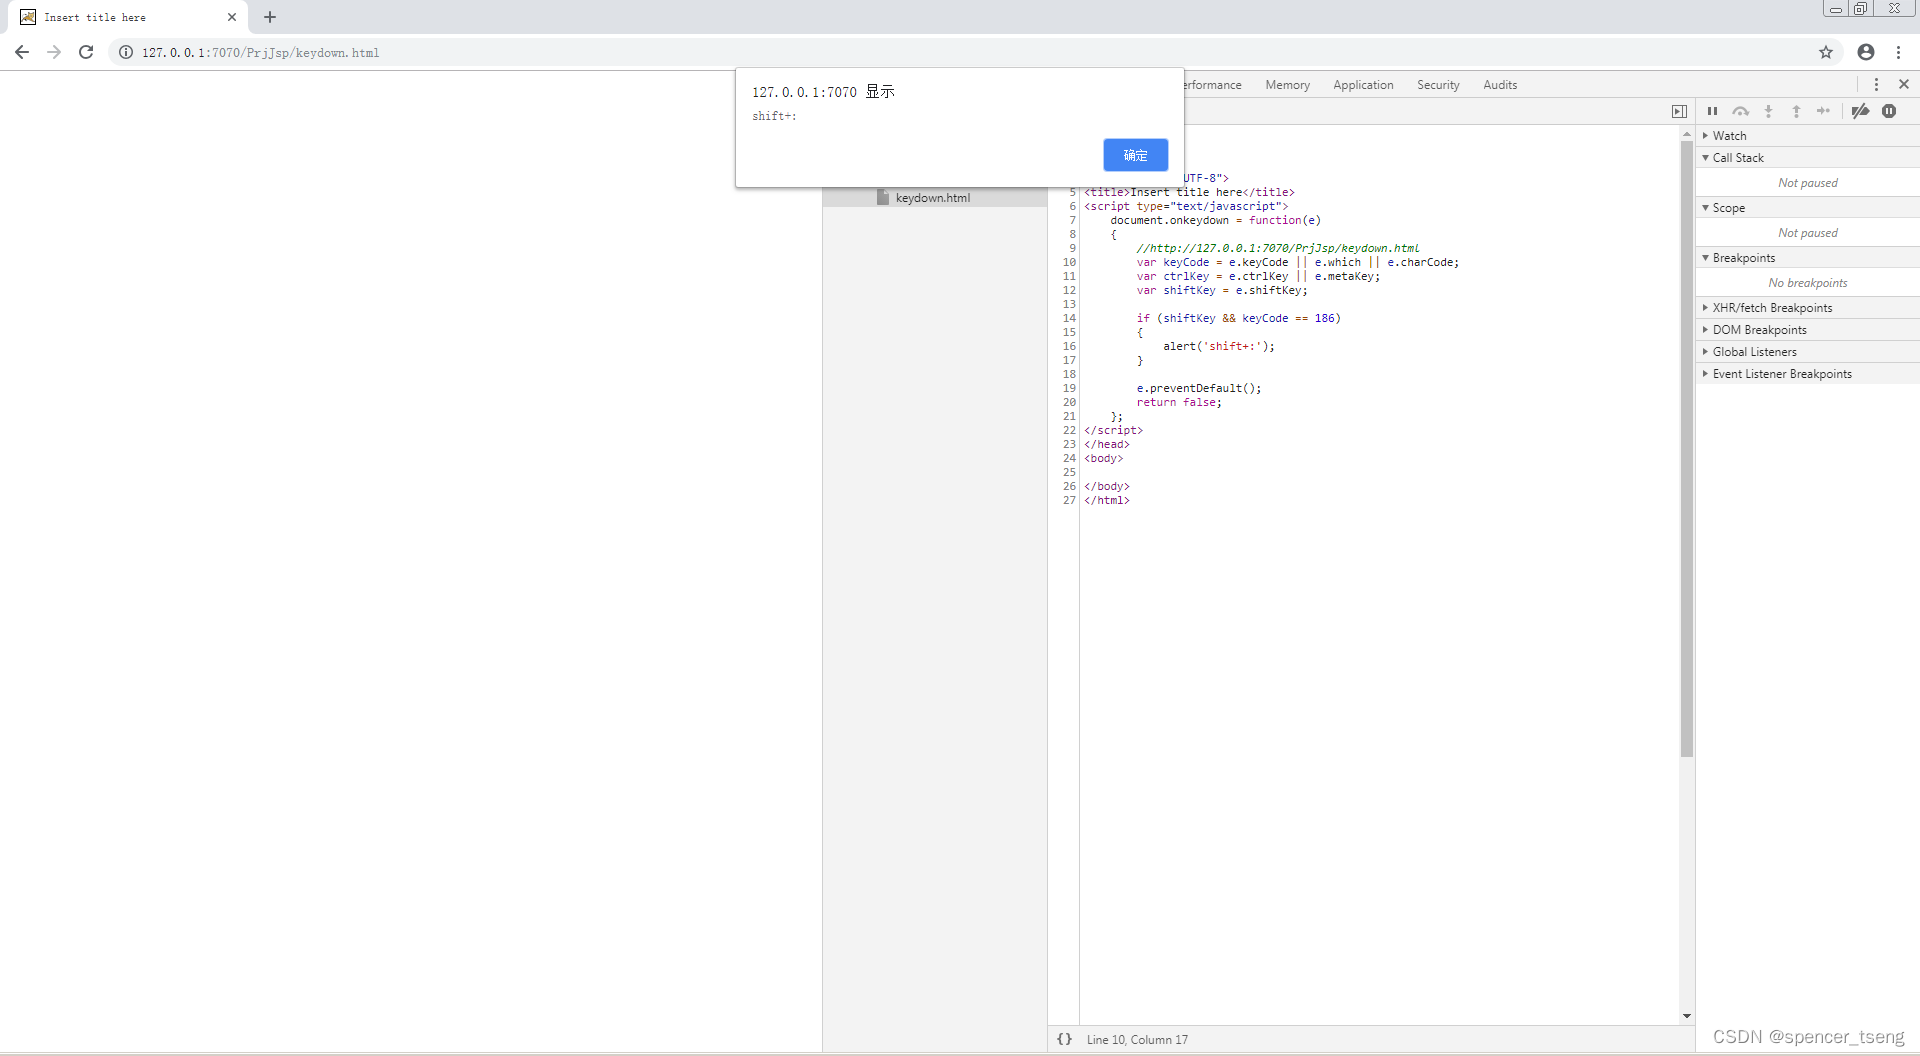Switch to the Security tab
1920x1056 pixels.
[x=1438, y=85]
